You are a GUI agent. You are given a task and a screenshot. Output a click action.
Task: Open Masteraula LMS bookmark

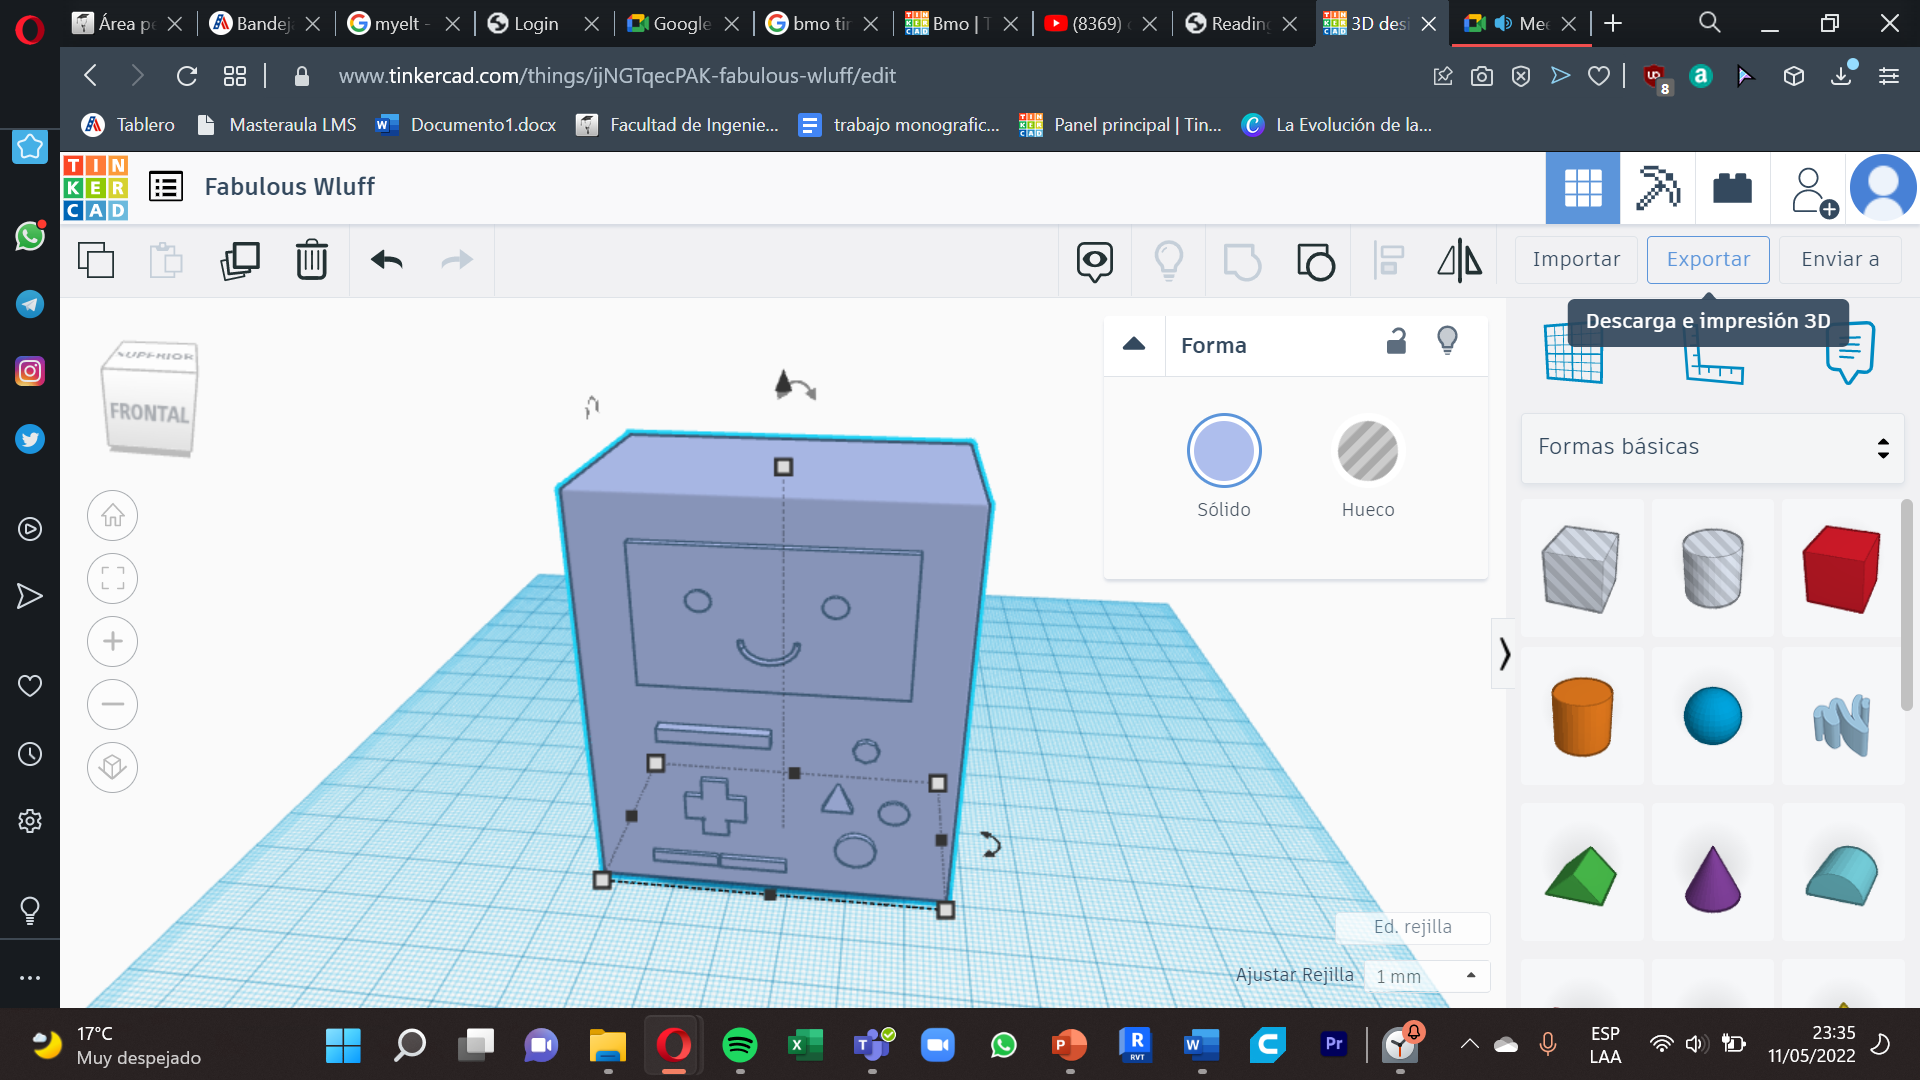276,125
